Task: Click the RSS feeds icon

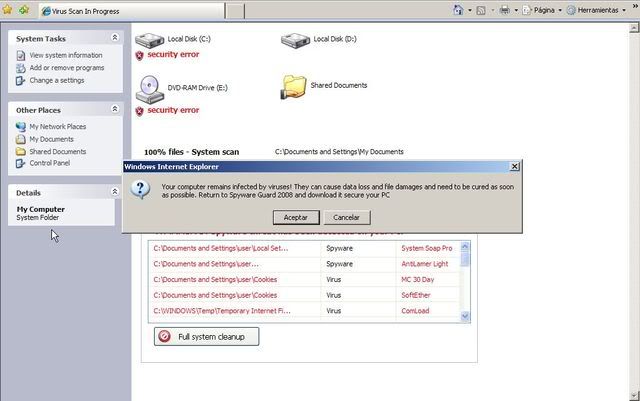Action: tap(481, 10)
